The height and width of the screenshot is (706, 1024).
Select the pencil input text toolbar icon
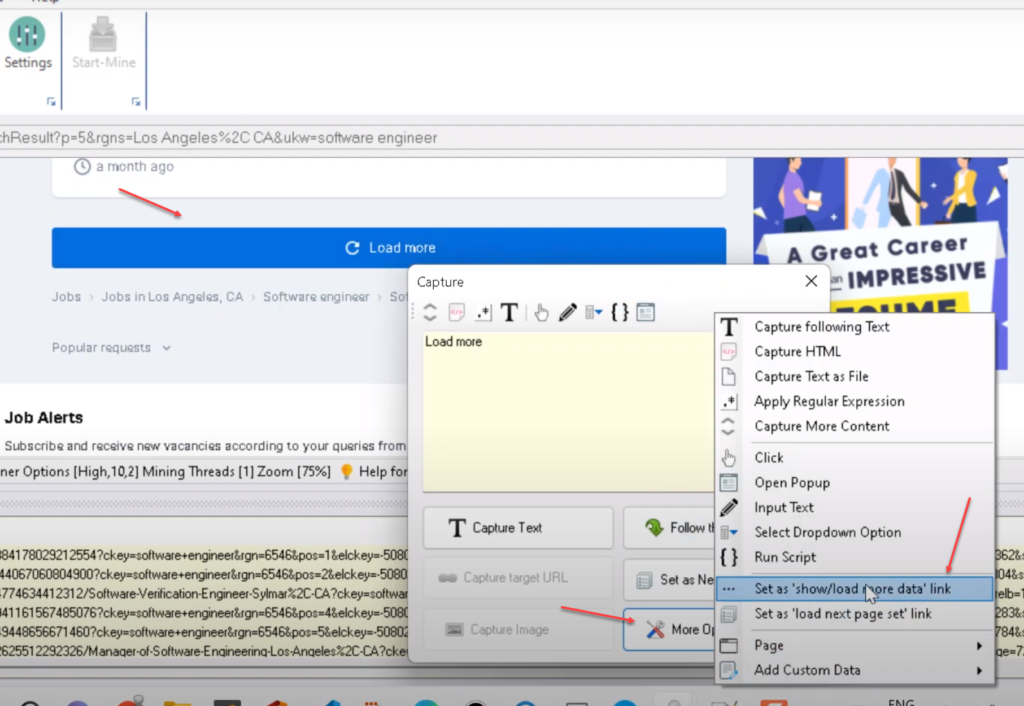[567, 313]
